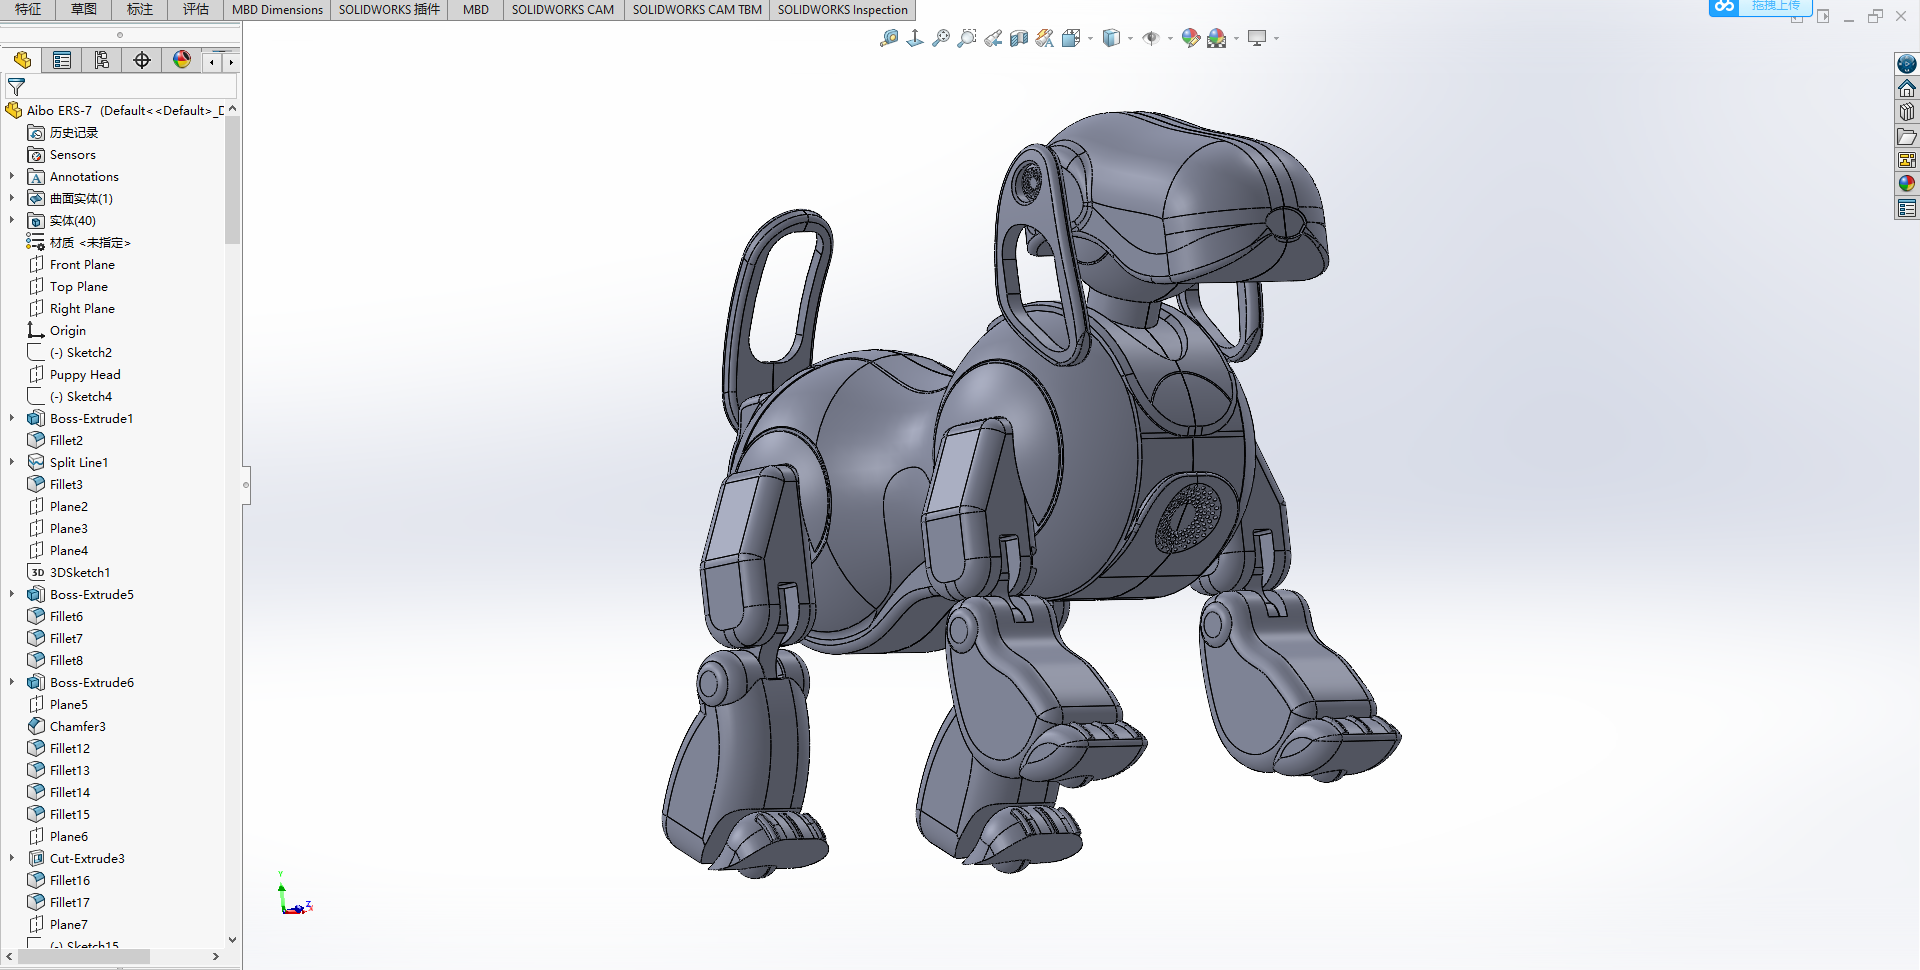Viewport: 1920px width, 970px height.
Task: Expand the Boss-Extrude6 feature
Action: pos(12,682)
